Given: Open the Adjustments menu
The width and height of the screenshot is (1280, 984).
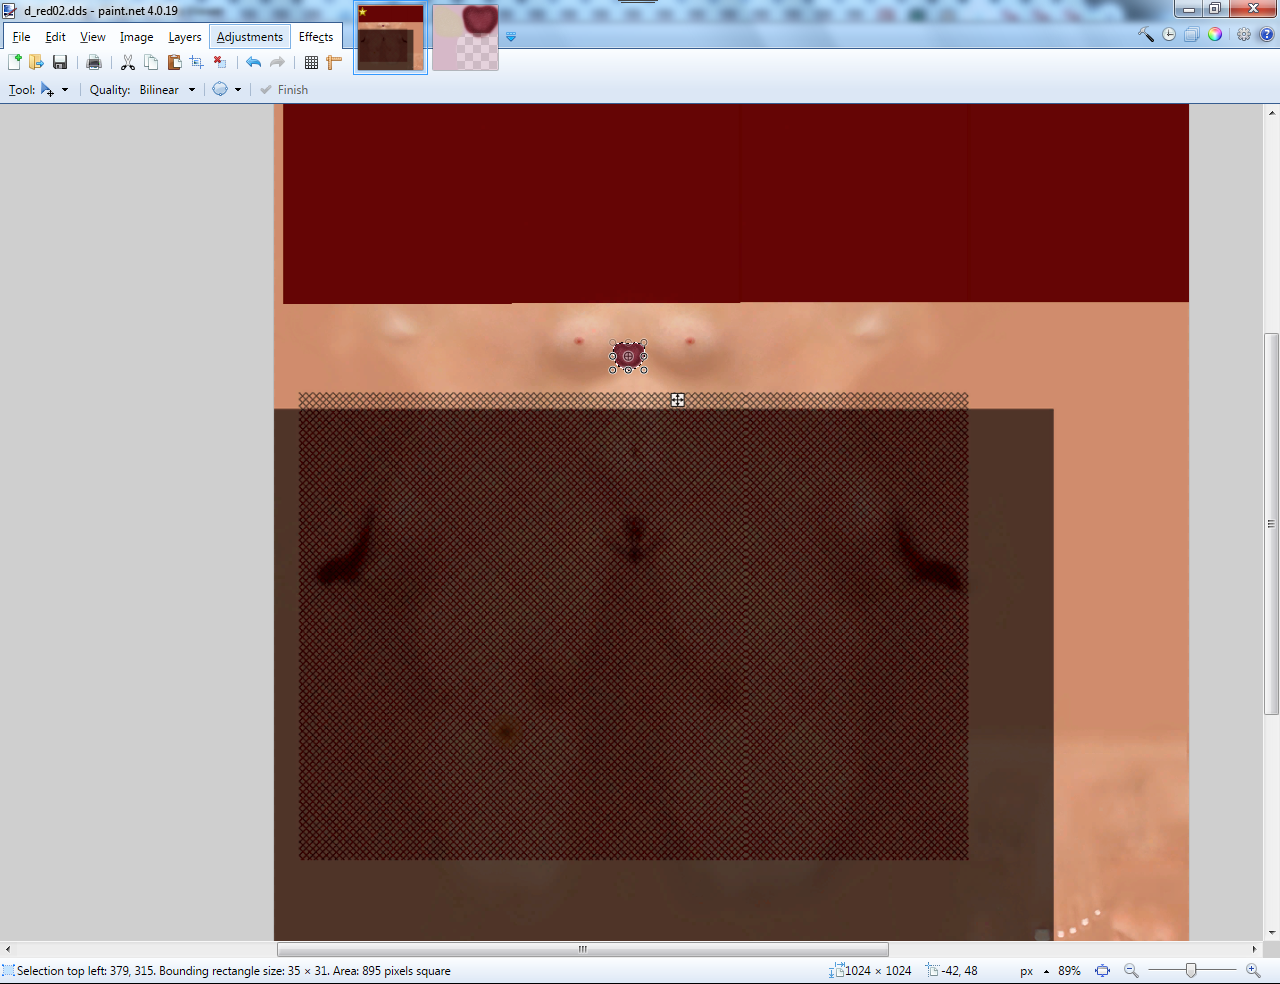Looking at the screenshot, I should tap(250, 37).
